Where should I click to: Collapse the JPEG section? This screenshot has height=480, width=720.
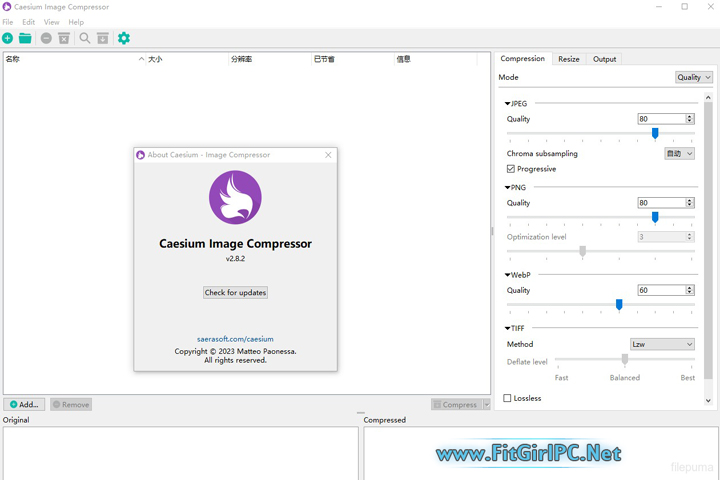pyautogui.click(x=507, y=104)
